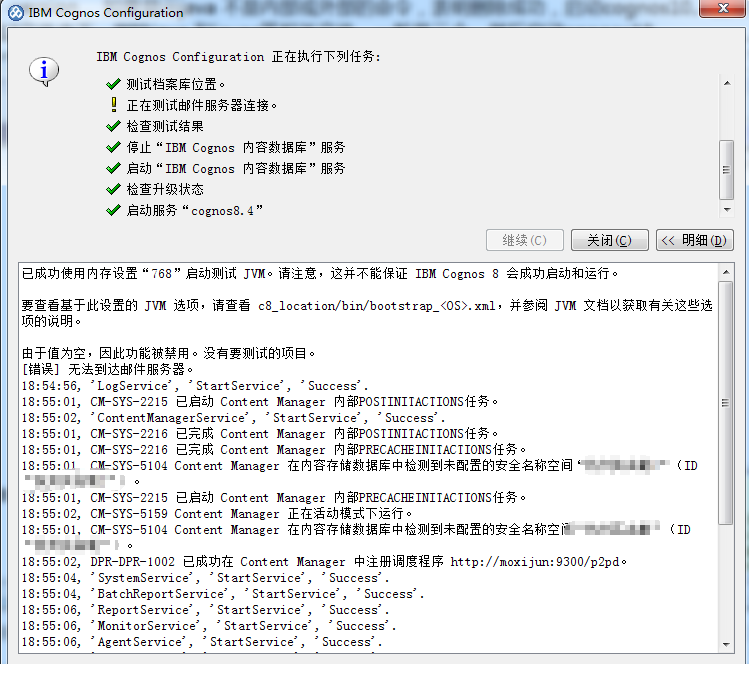Click down arrow of task list scrollbar
This screenshot has height=673, width=749.
[727, 209]
